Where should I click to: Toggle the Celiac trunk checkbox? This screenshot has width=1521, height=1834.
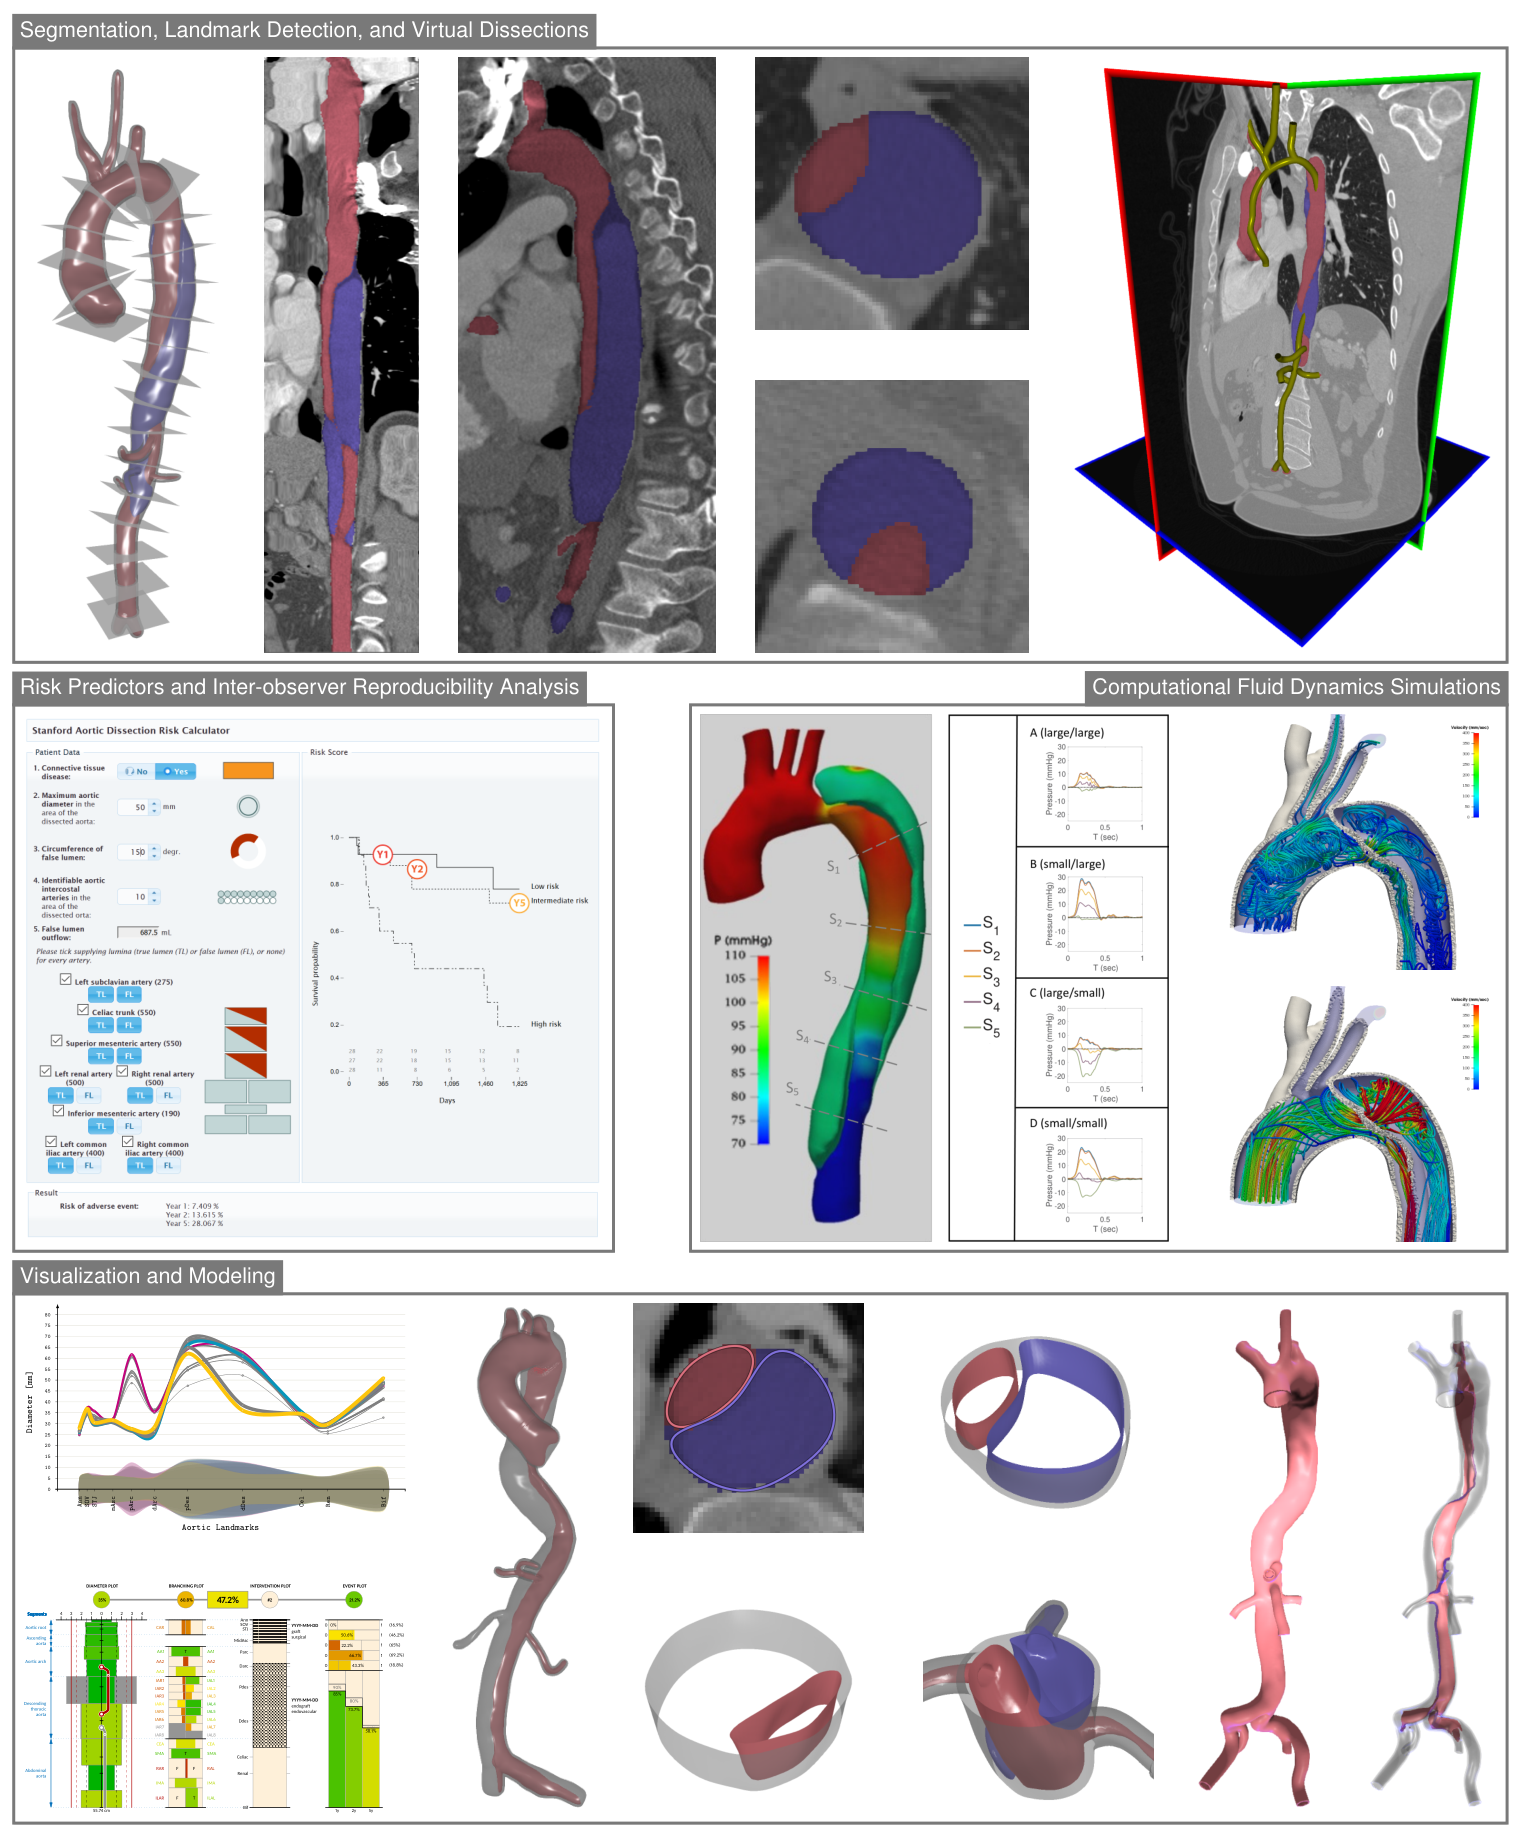click(83, 1010)
